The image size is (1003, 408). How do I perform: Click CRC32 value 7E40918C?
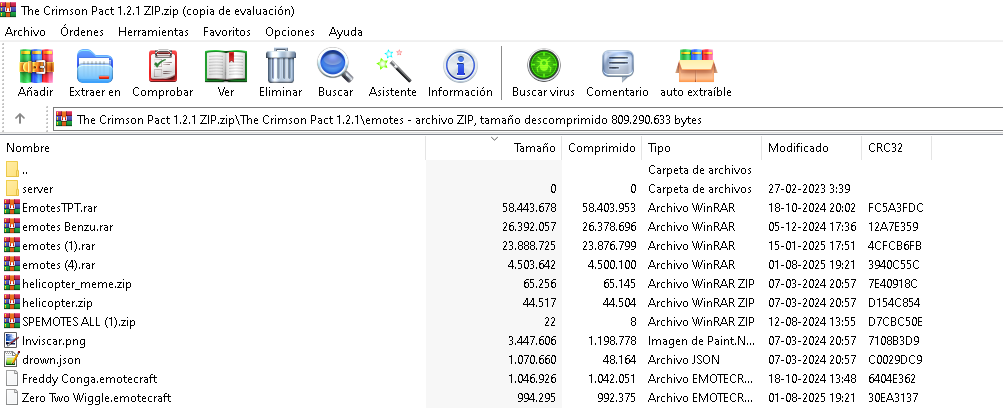coord(893,283)
